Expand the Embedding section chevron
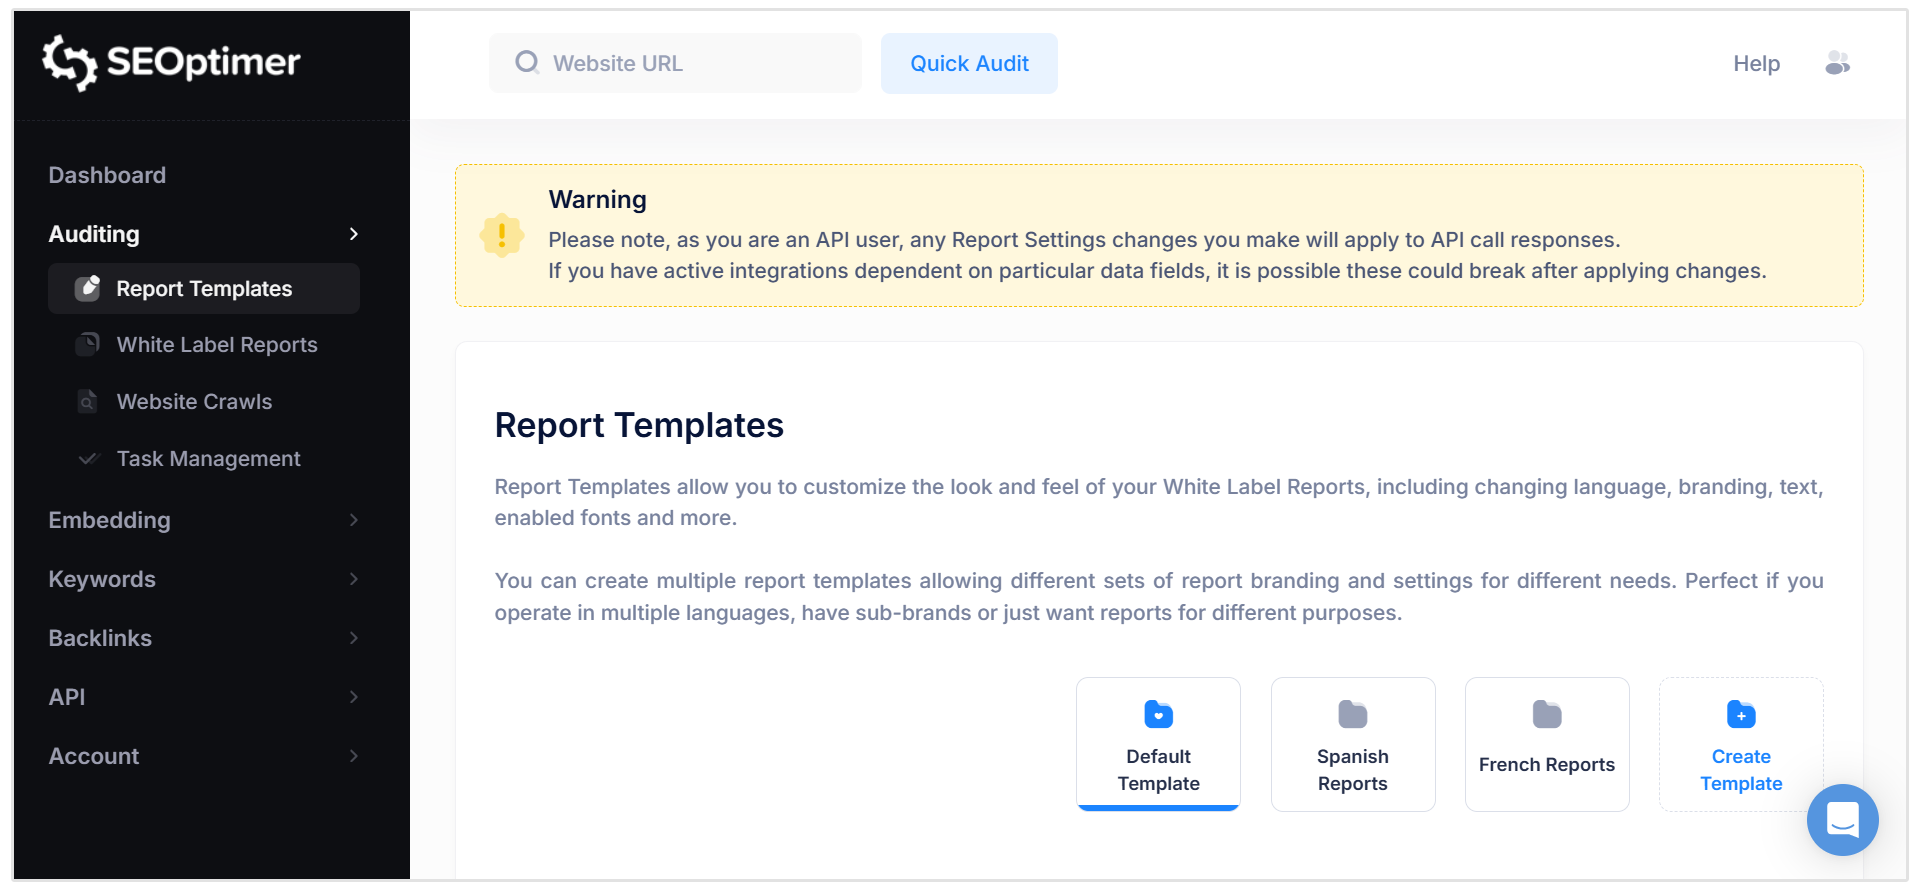Screen dimensions: 1920x890 pos(353,520)
